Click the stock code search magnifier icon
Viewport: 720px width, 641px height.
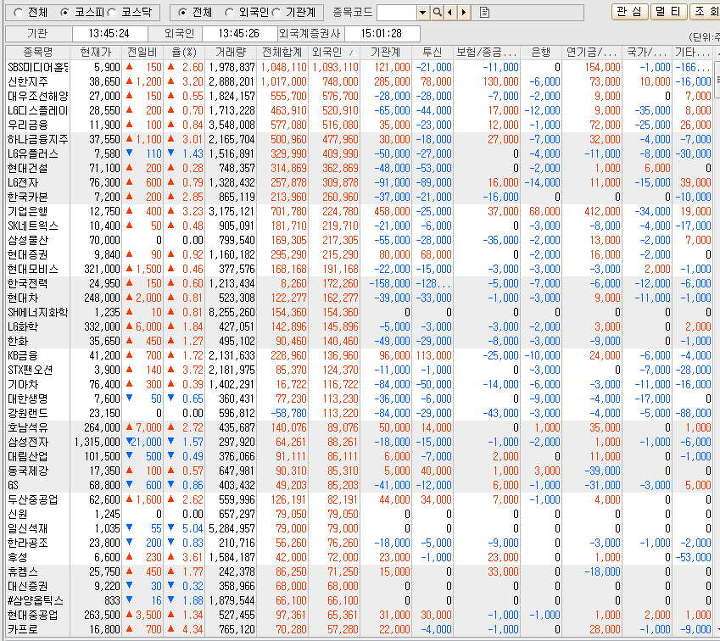437,12
